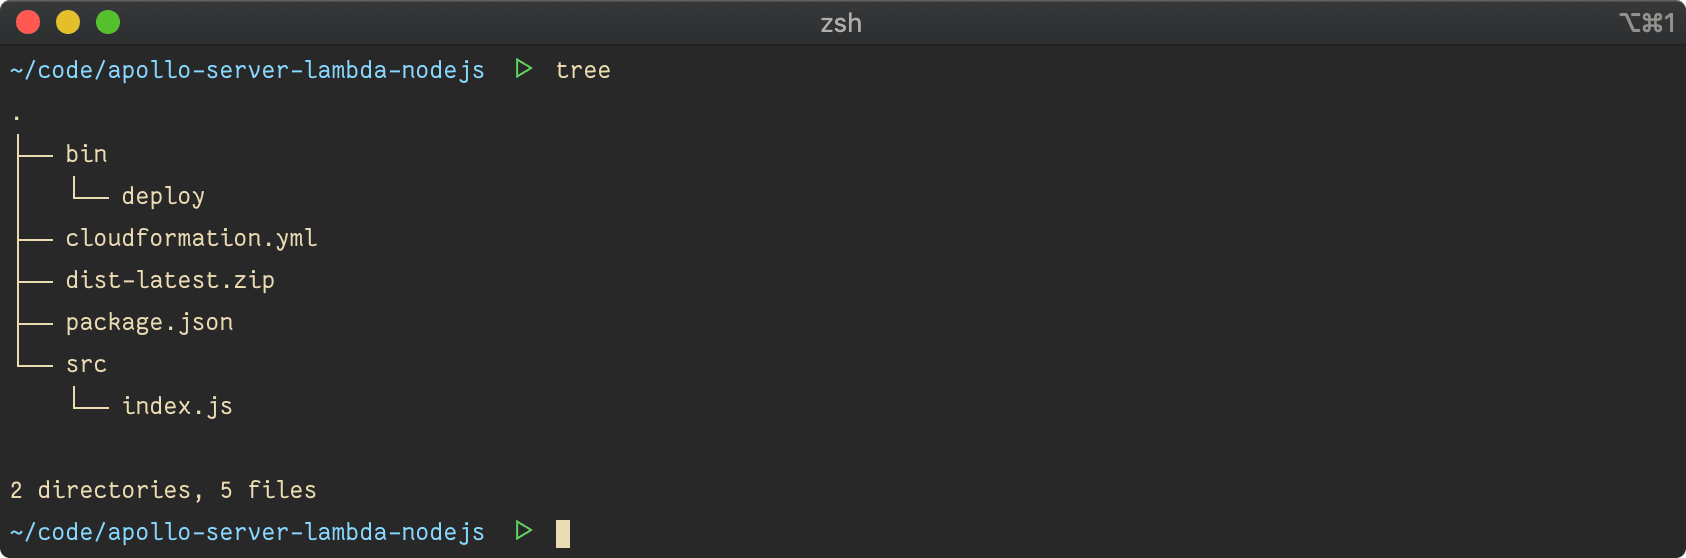Click the package.json file entry
The height and width of the screenshot is (558, 1686).
[x=149, y=322]
